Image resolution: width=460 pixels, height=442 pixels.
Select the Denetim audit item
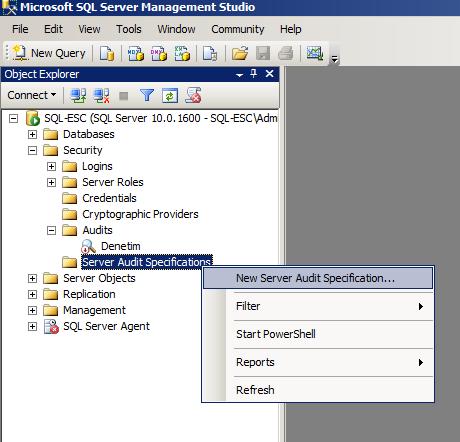pyautogui.click(x=121, y=246)
